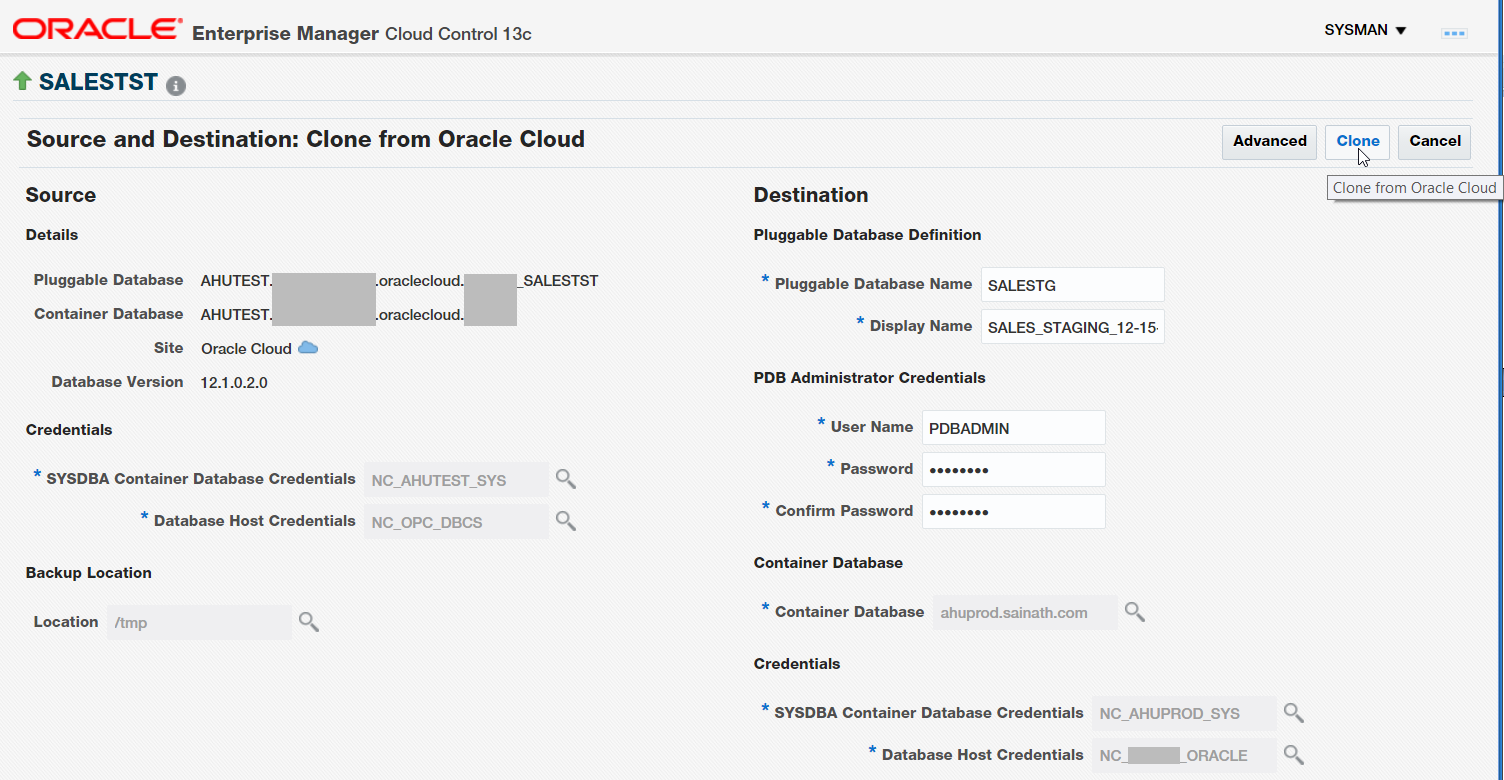The image size is (1504, 780).
Task: Click the Oracle logo
Action: point(98,30)
